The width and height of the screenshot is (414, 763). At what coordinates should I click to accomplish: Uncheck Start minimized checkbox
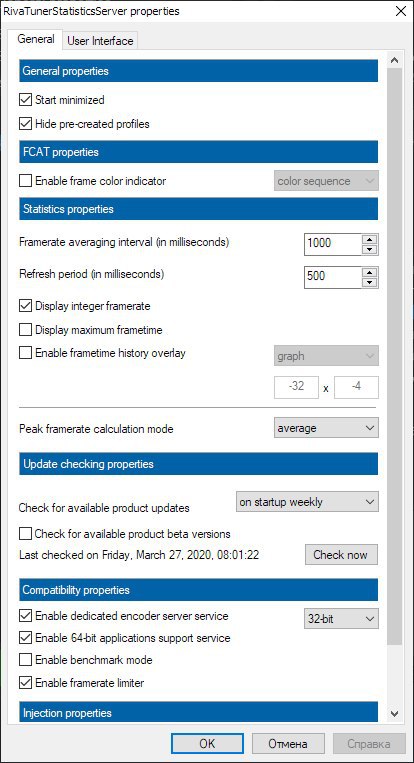click(x=25, y=100)
